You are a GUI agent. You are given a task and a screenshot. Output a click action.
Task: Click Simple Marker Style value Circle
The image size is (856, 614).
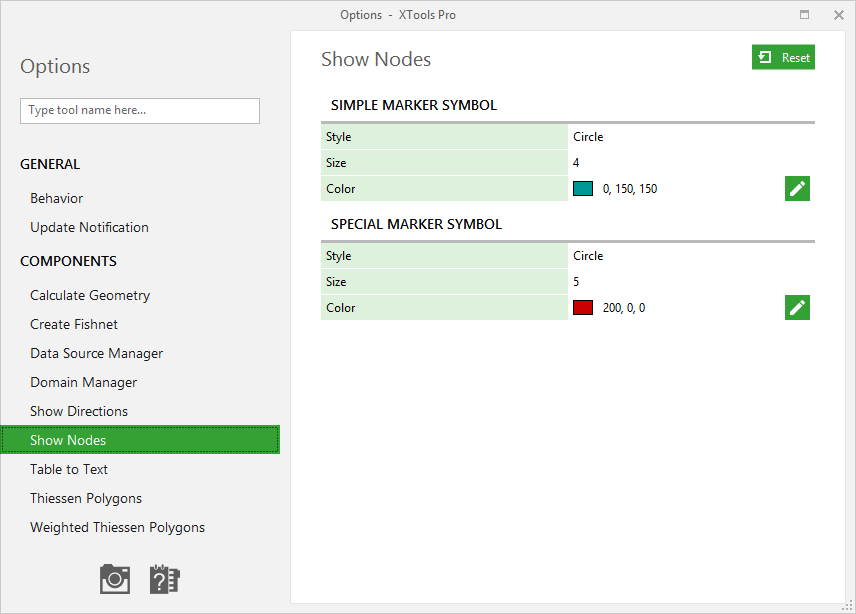[x=588, y=137]
